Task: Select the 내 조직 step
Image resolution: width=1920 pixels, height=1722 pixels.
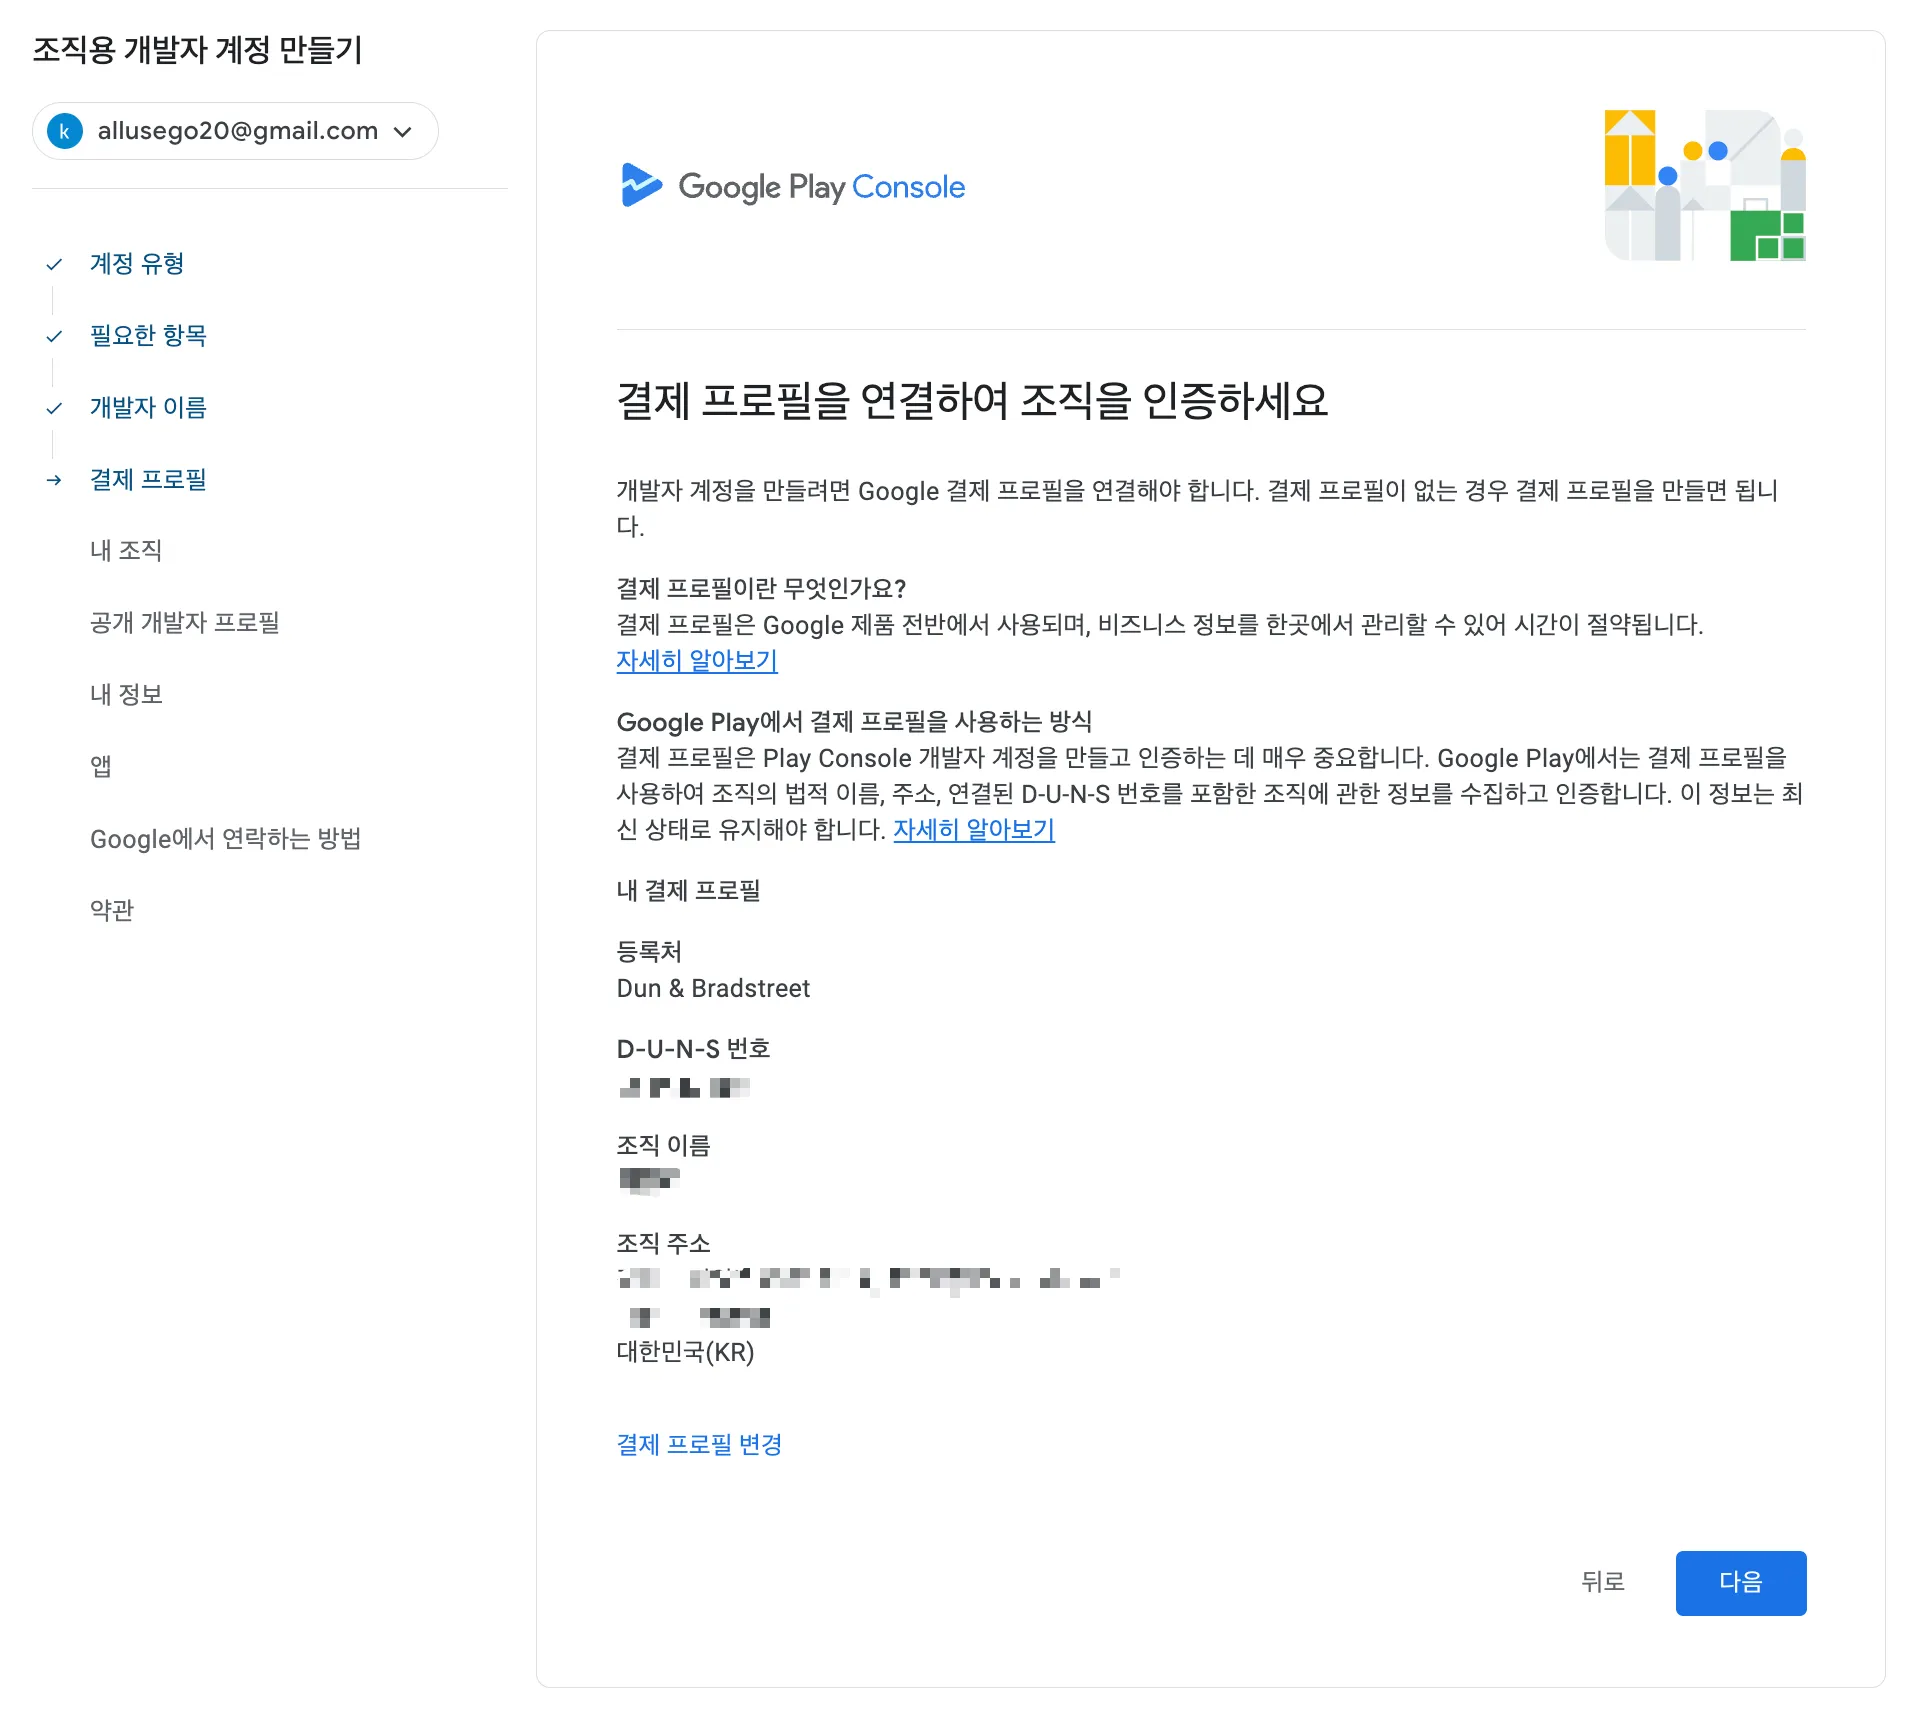Action: tap(126, 551)
